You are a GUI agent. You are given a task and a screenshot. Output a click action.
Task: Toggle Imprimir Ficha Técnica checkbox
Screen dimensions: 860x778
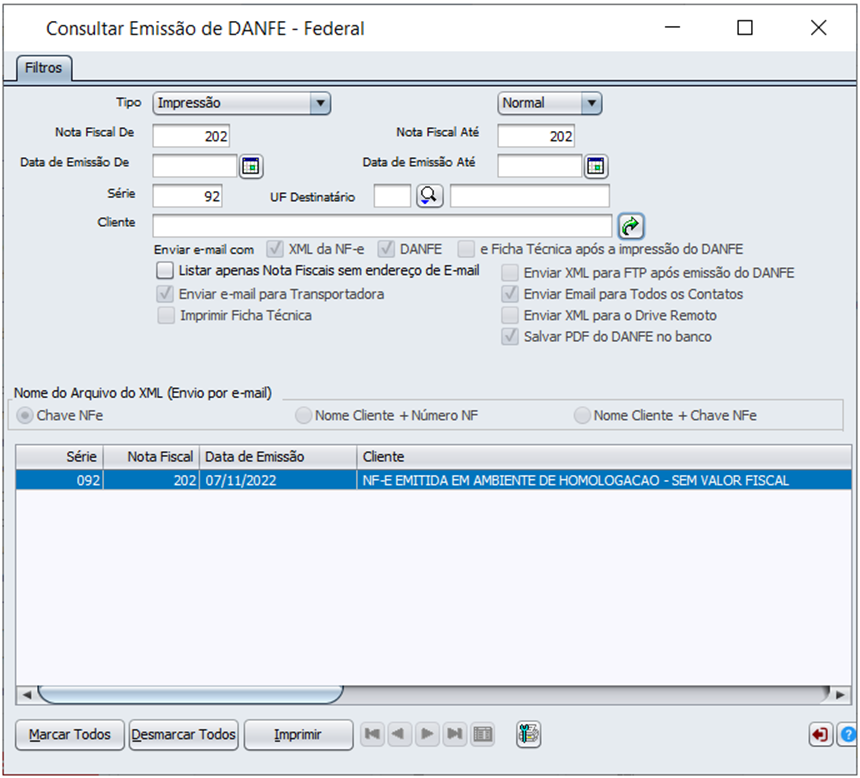pyautogui.click(x=165, y=316)
